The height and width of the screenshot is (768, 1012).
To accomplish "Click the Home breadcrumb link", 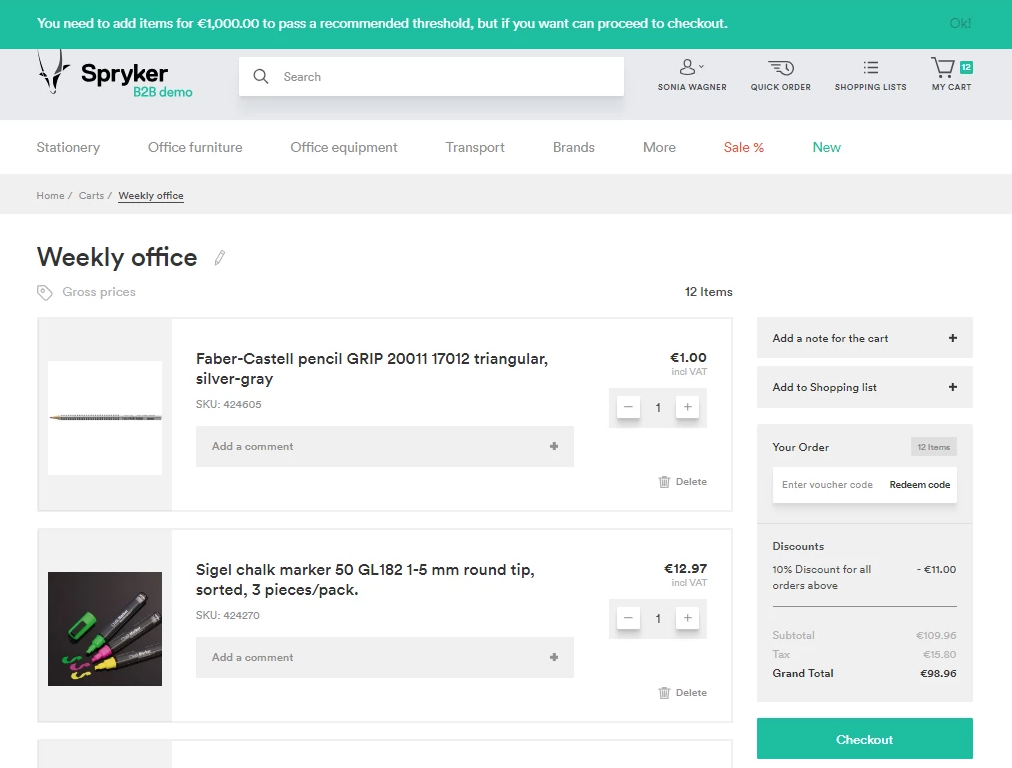I will tap(50, 196).
